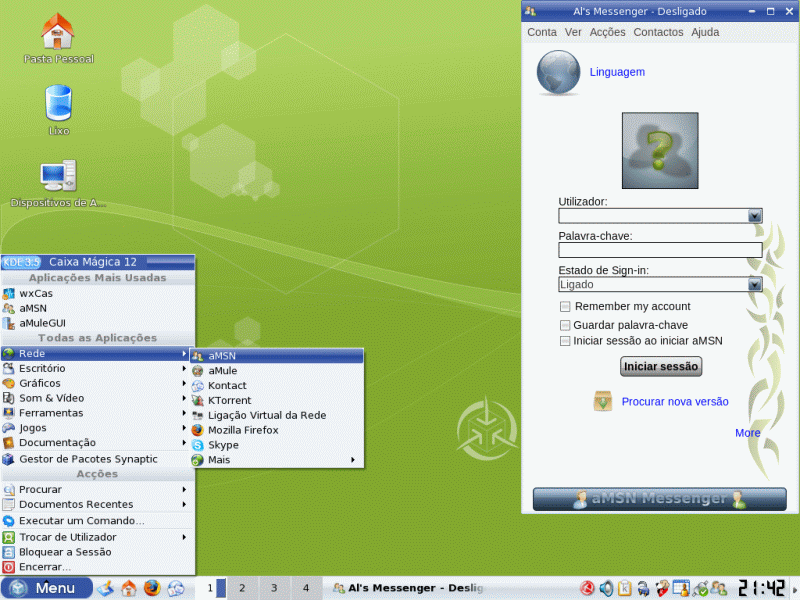Open Gestor de Pacotes Synaptic
Image resolution: width=800 pixels, height=600 pixels.
point(98,459)
